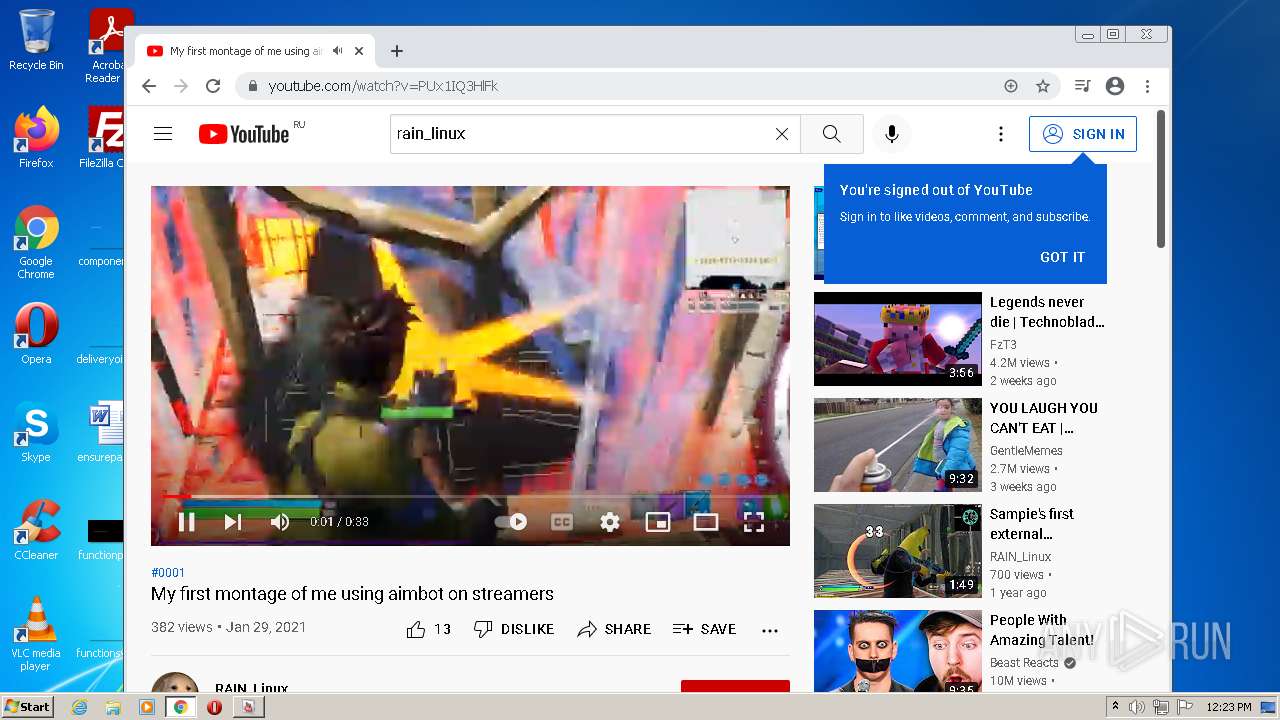Switch to miniplayer mode
Viewport: 1280px width, 720px height.
658,521
